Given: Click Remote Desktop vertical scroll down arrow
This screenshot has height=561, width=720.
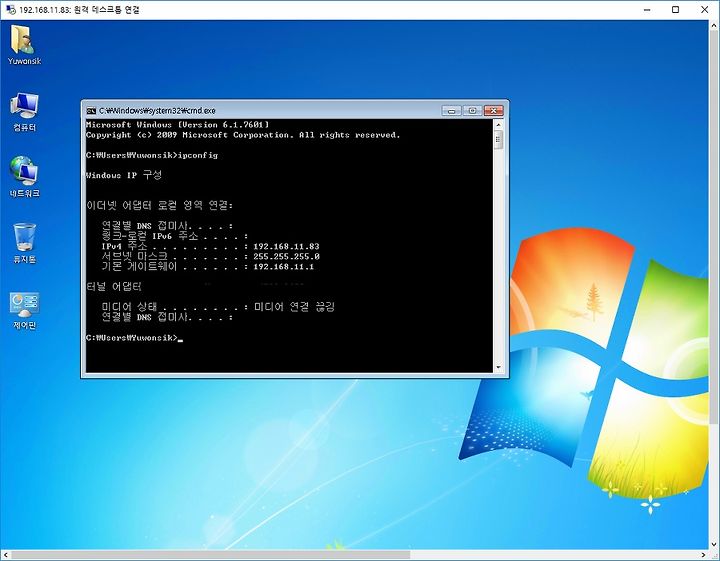Looking at the screenshot, I should point(714,545).
